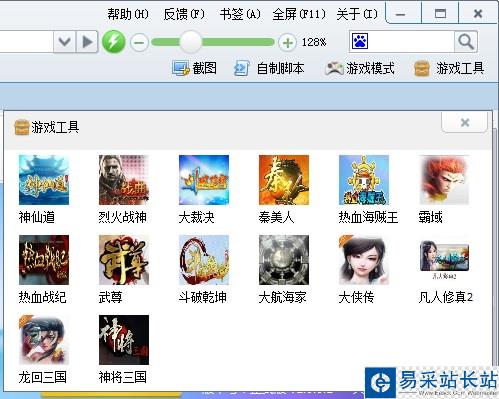The image size is (499, 399).
Task: Click the 截图 screenshot tool
Action: (194, 68)
